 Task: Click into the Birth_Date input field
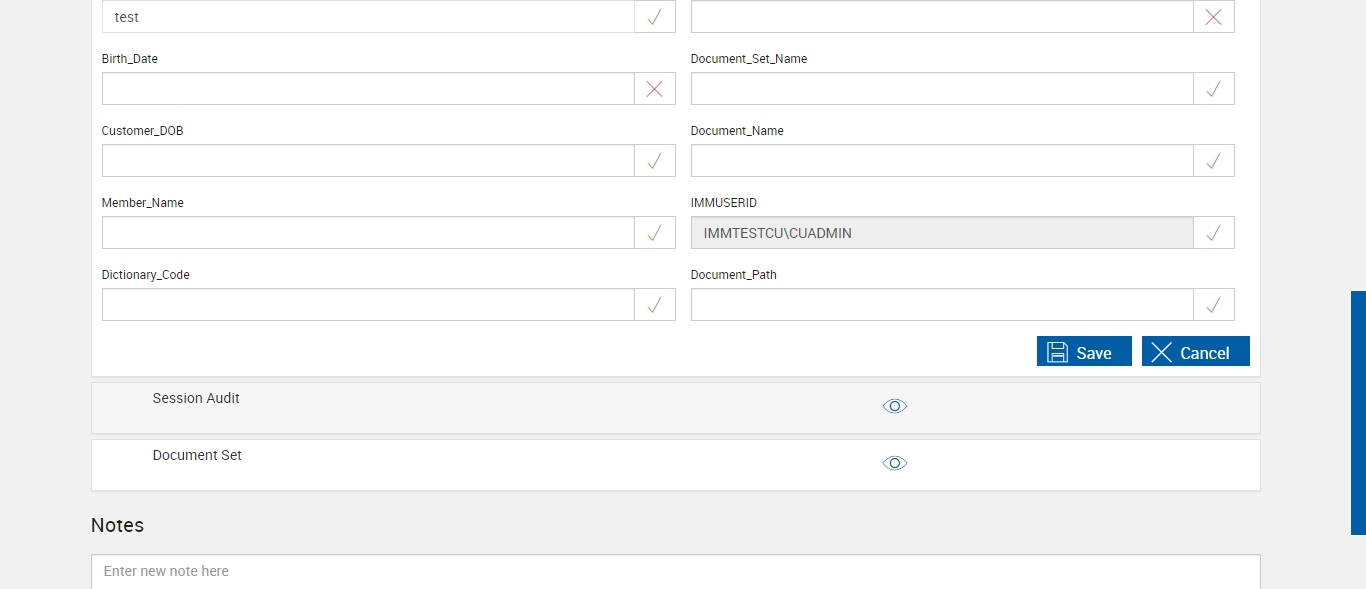click(x=368, y=89)
